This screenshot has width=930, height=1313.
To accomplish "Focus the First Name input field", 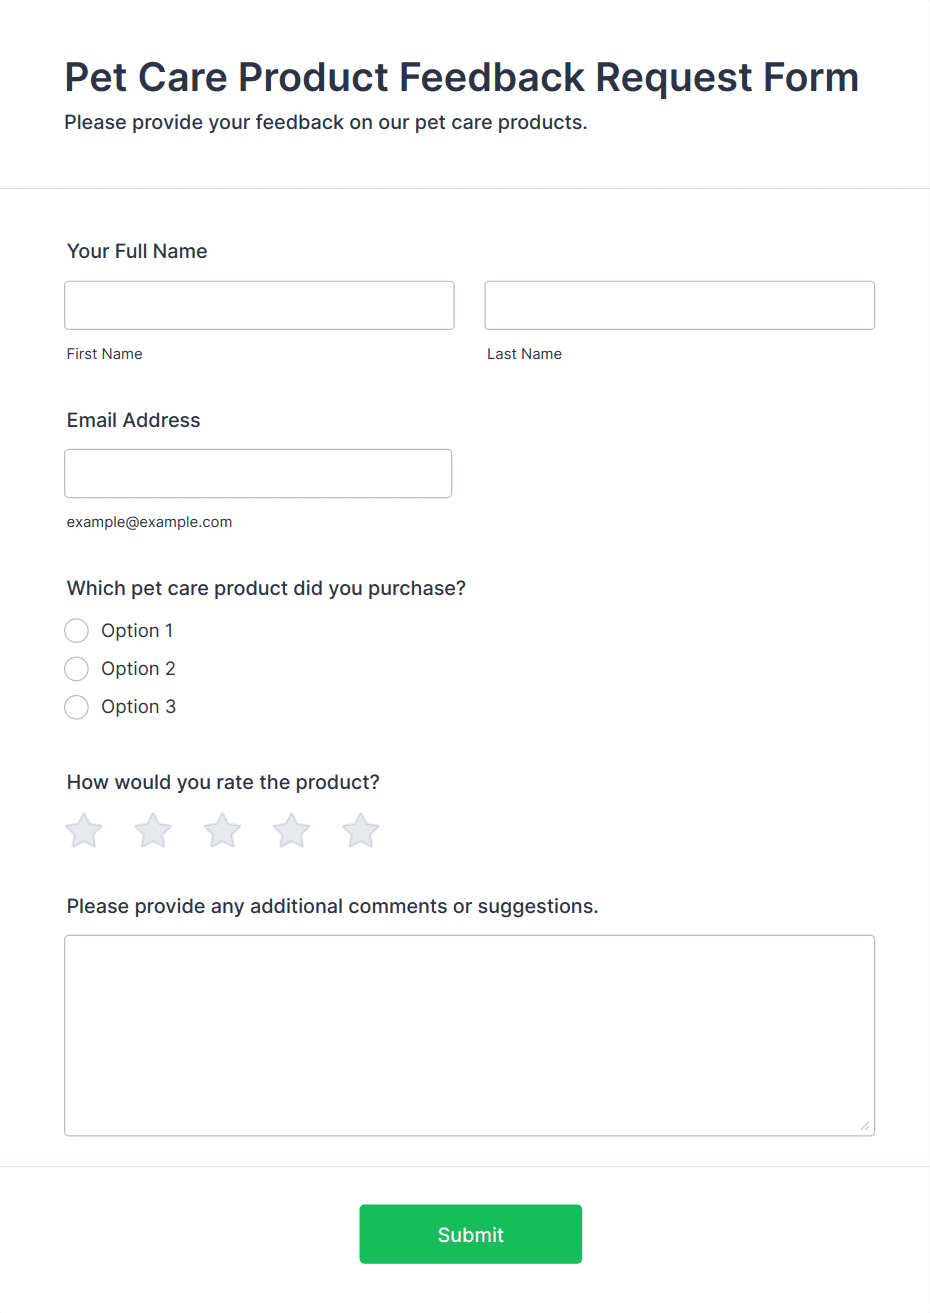I will point(259,305).
